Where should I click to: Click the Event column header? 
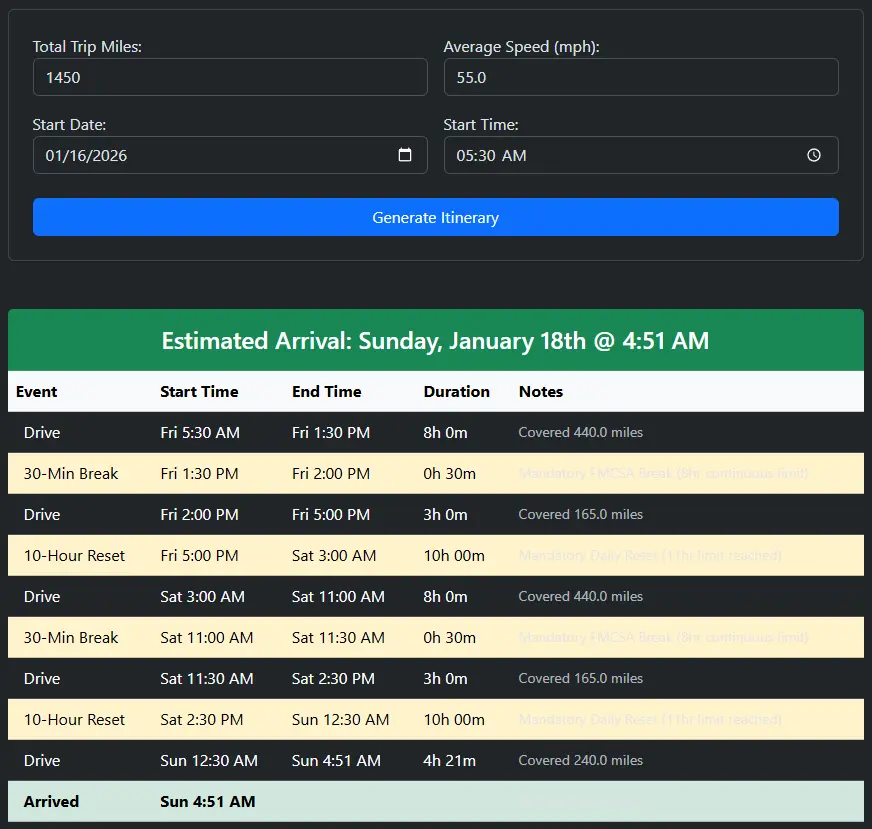click(x=36, y=391)
